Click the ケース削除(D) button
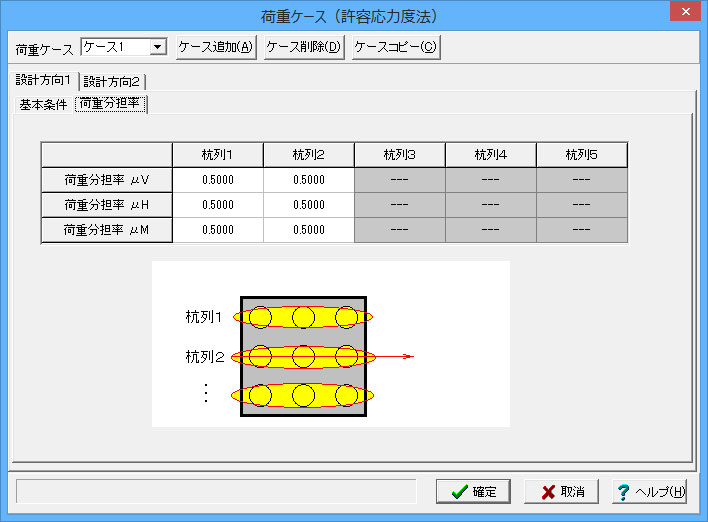Screen dimensions: 708x522 click(304, 47)
